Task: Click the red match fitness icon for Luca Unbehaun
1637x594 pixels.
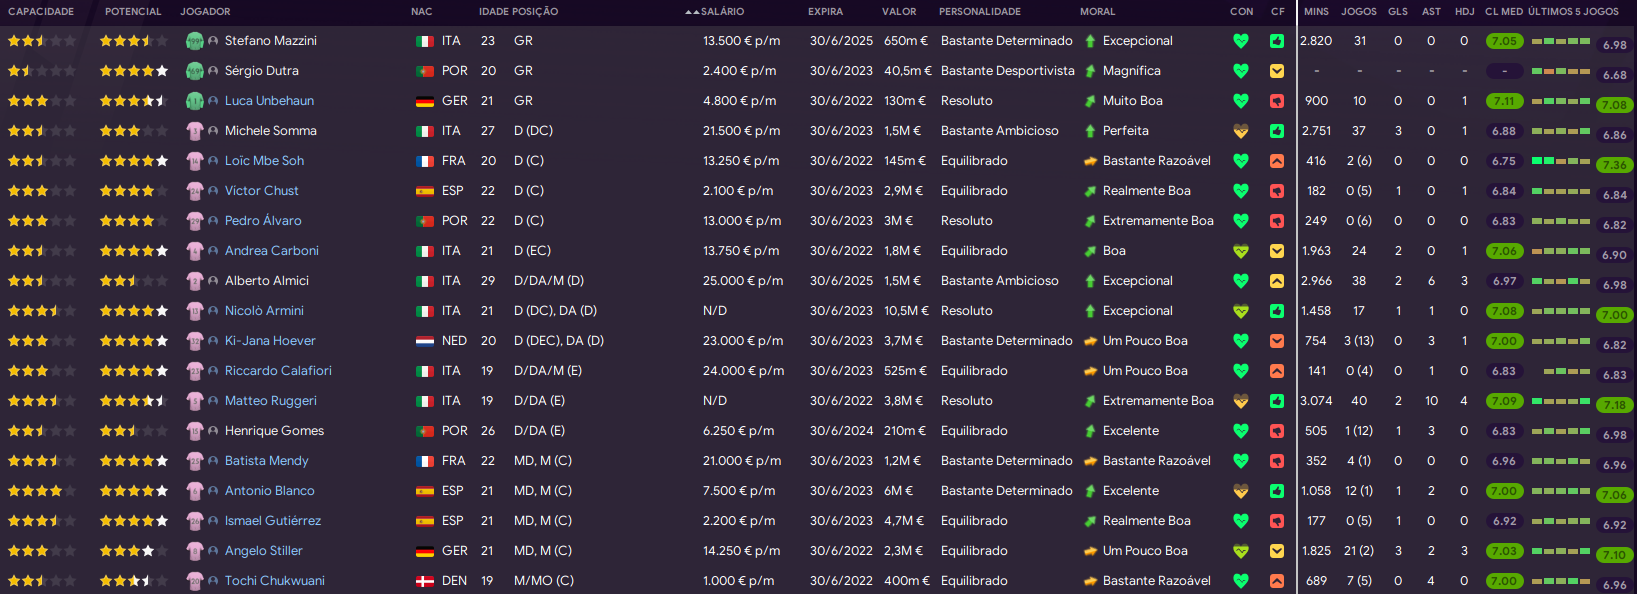Action: pos(1277,101)
